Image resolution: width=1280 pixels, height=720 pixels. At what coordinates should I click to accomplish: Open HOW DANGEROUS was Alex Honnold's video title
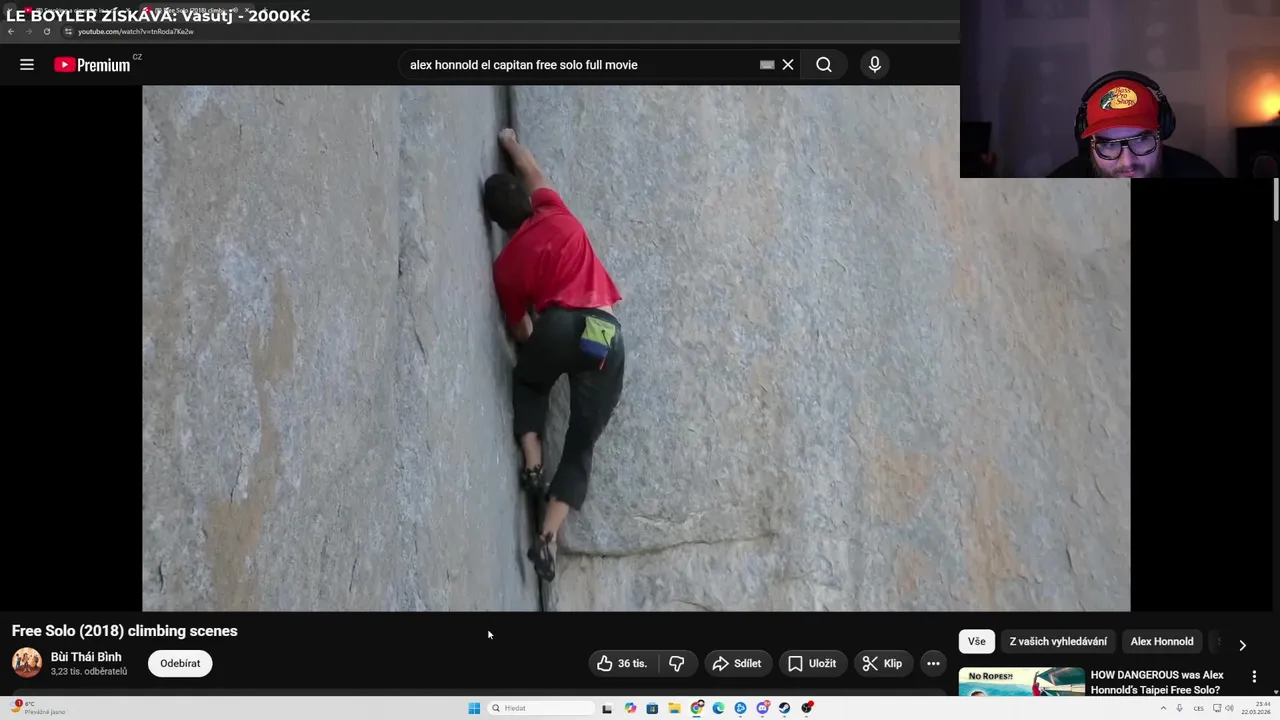[1157, 682]
